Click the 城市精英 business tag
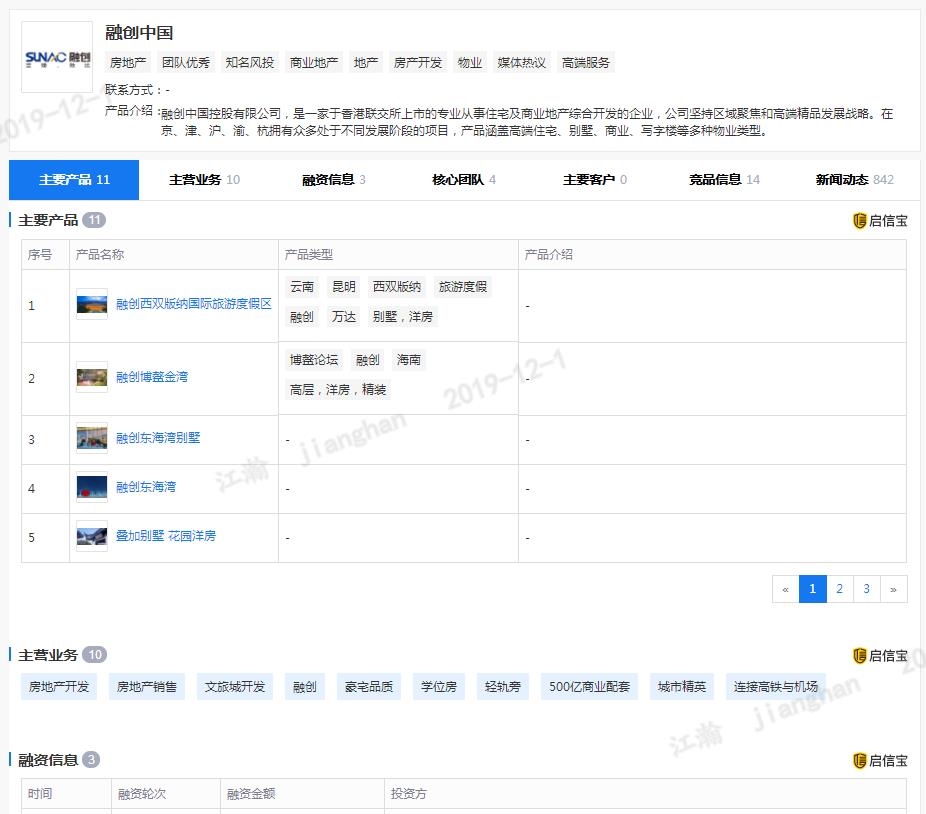The image size is (926, 814). pos(682,686)
